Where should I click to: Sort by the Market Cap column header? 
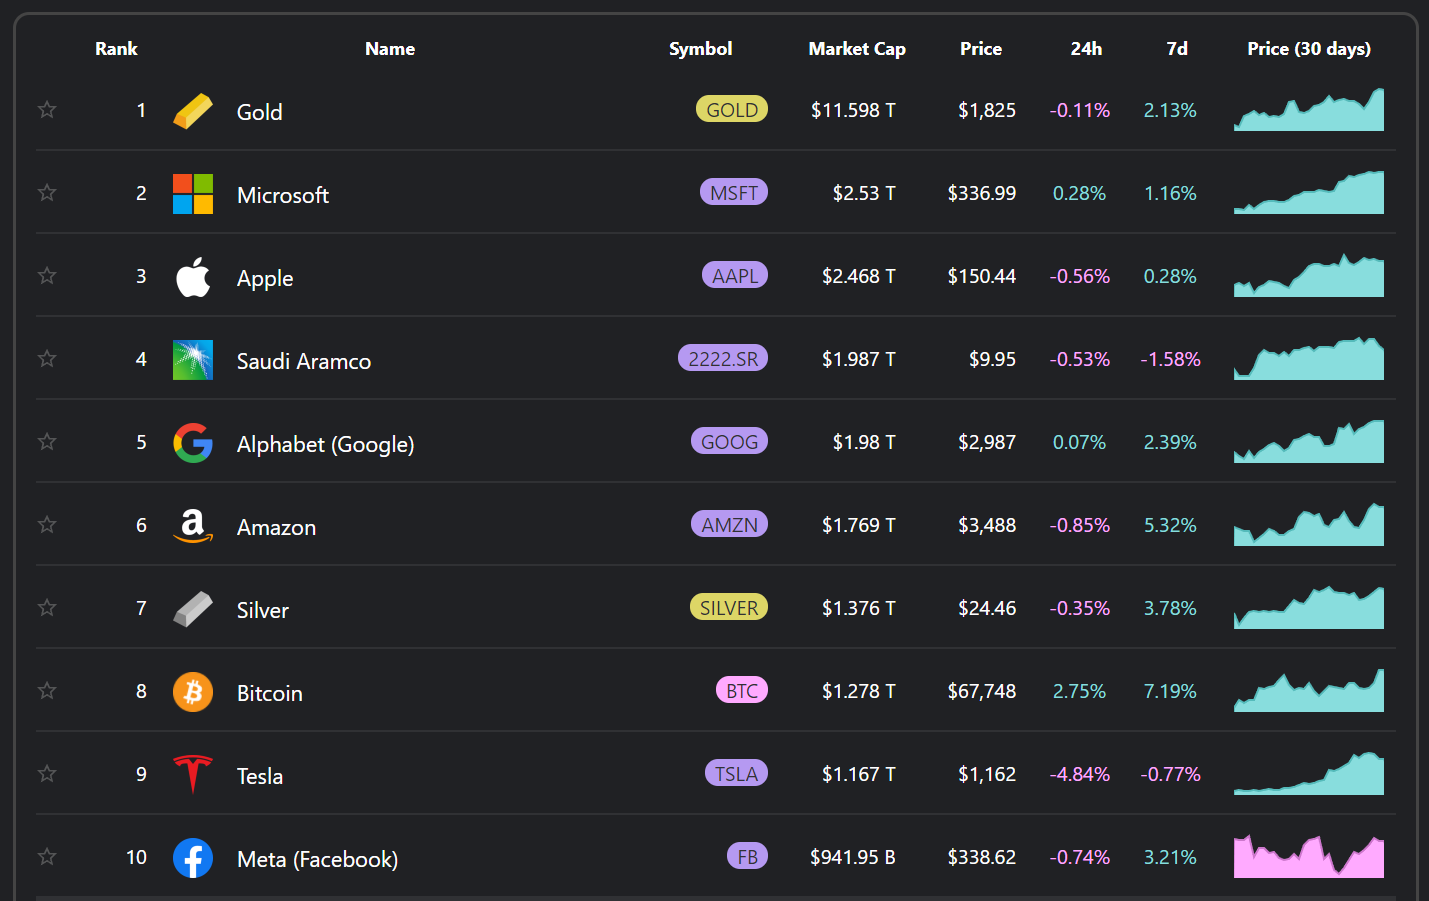tap(857, 49)
